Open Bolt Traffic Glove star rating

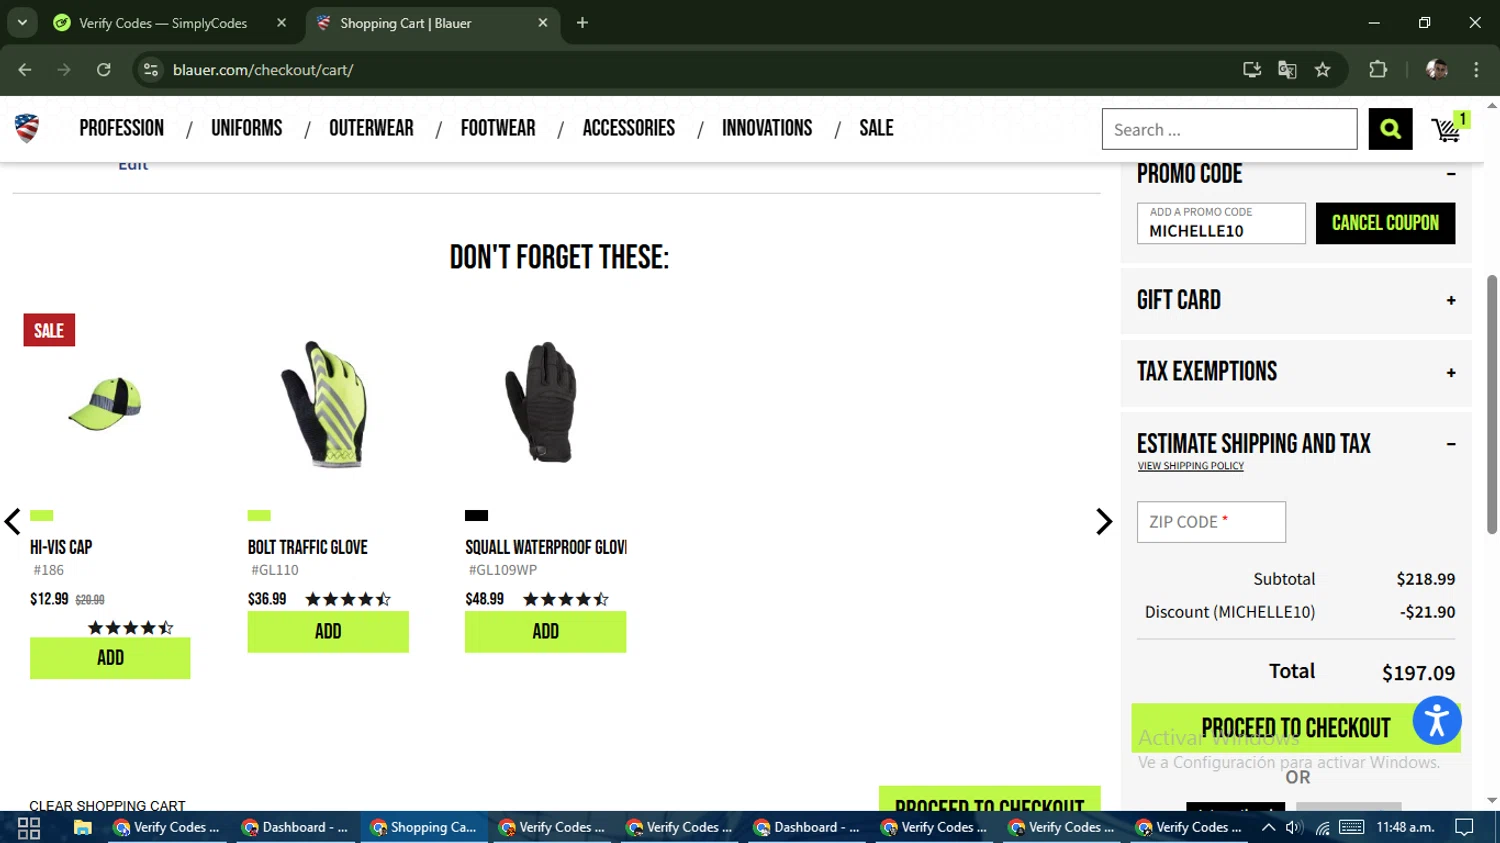click(348, 599)
